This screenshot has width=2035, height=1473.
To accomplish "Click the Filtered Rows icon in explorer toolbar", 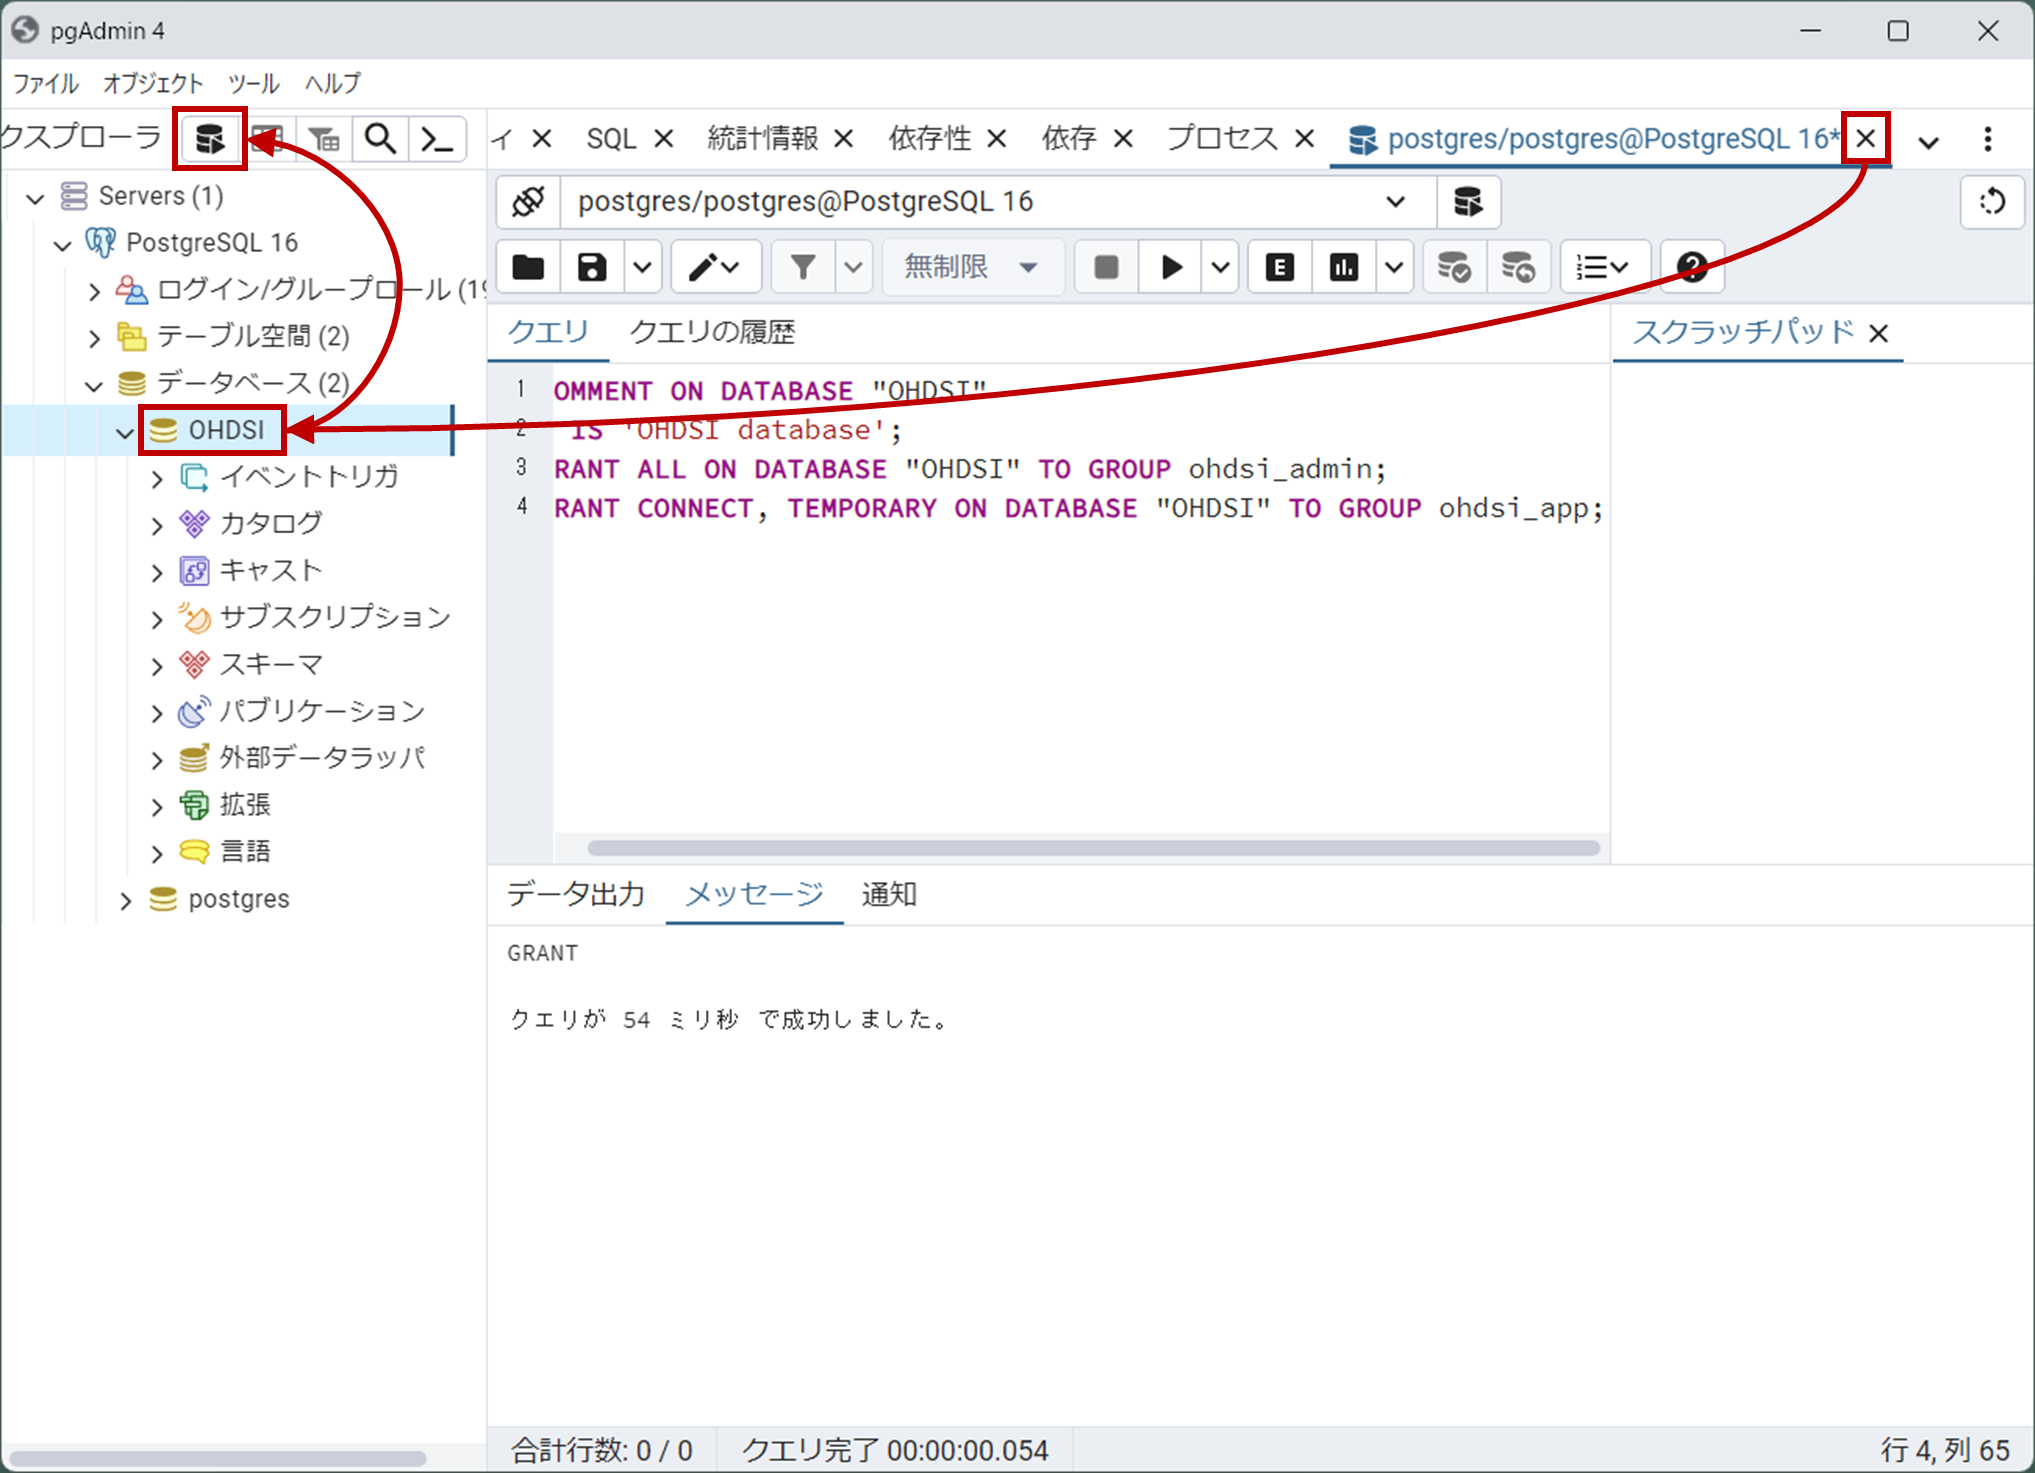I will 323,139.
